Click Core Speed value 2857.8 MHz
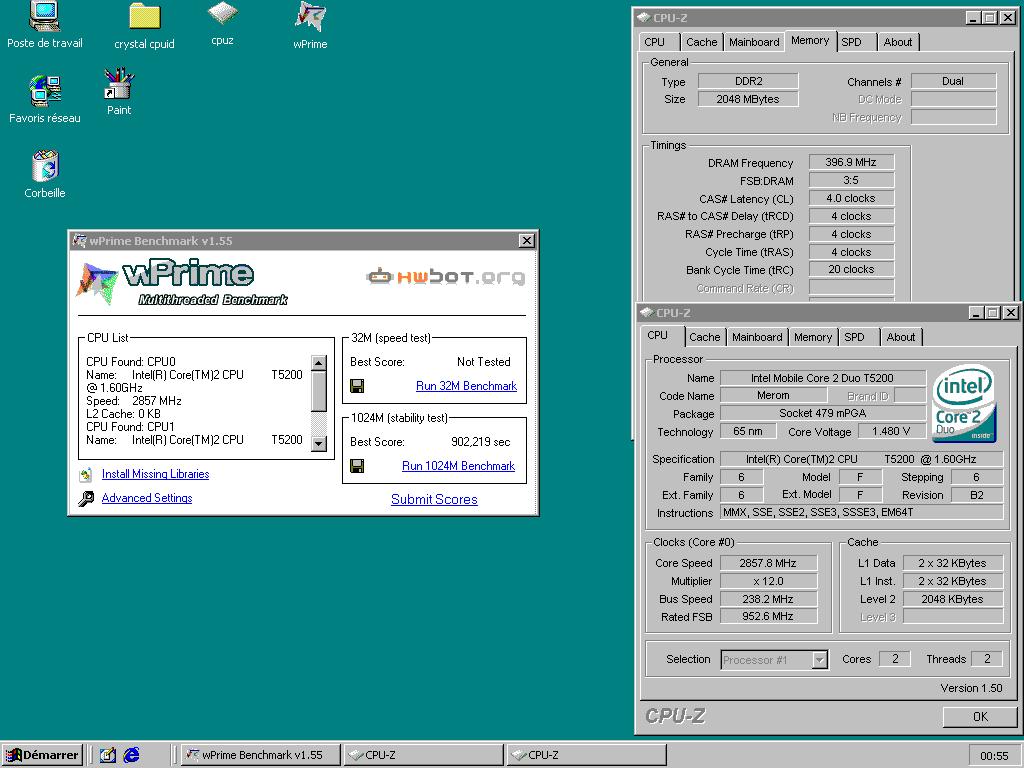The image size is (1024, 768). [x=768, y=563]
